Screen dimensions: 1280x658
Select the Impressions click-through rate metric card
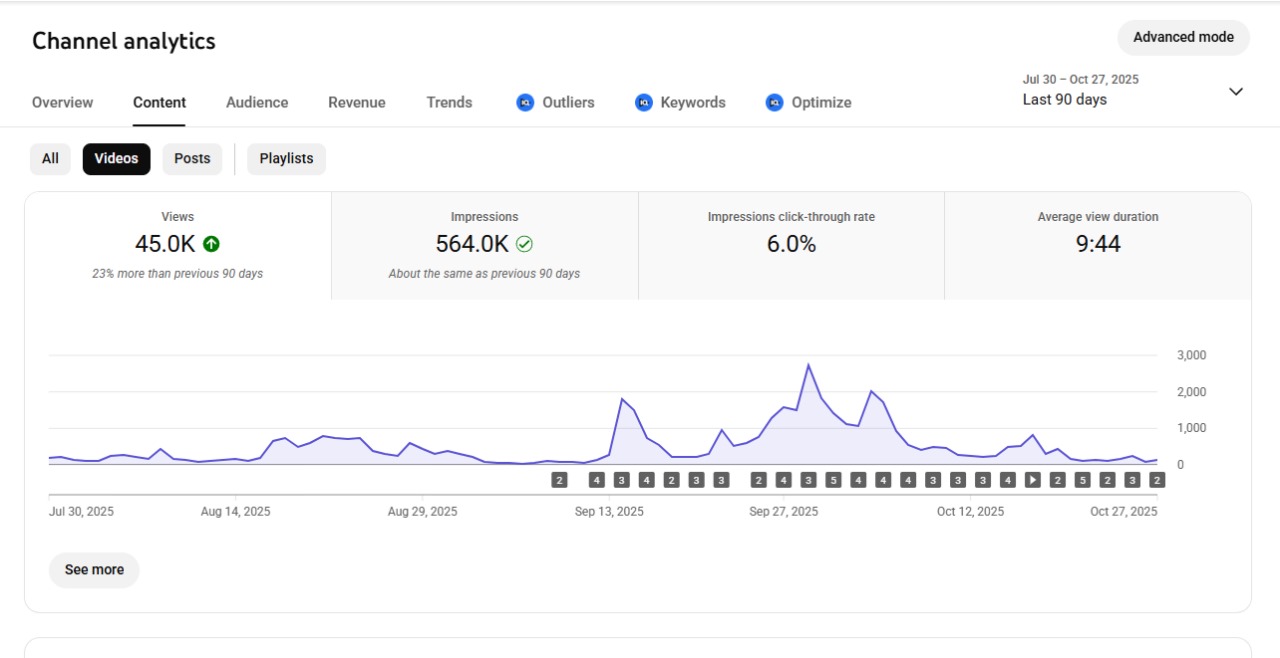791,246
